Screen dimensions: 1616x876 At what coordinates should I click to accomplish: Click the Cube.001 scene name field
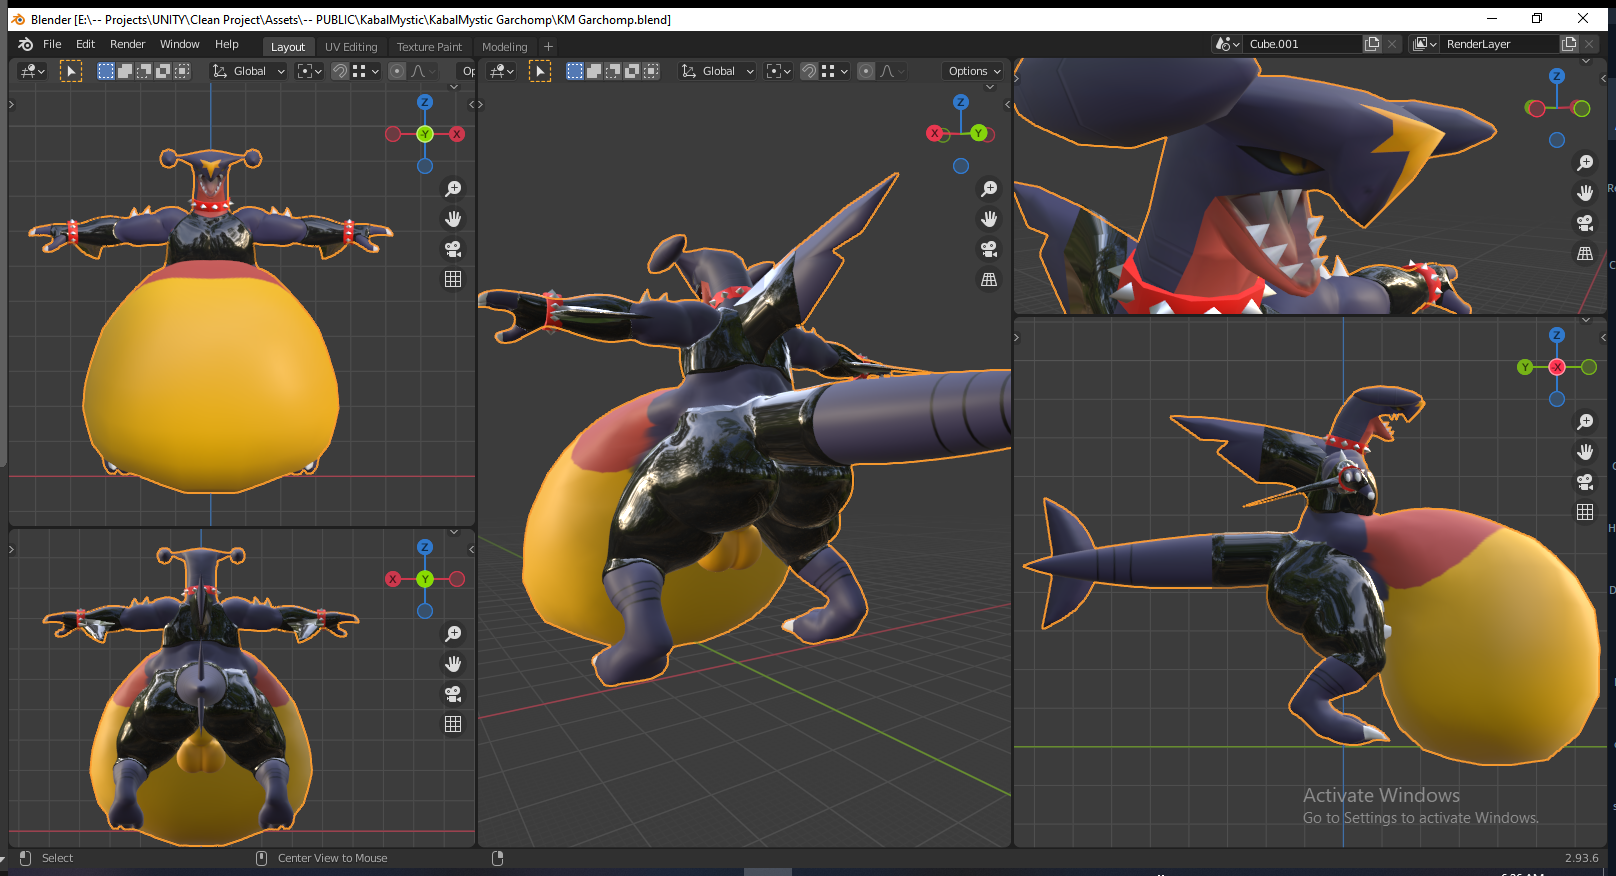click(1300, 44)
